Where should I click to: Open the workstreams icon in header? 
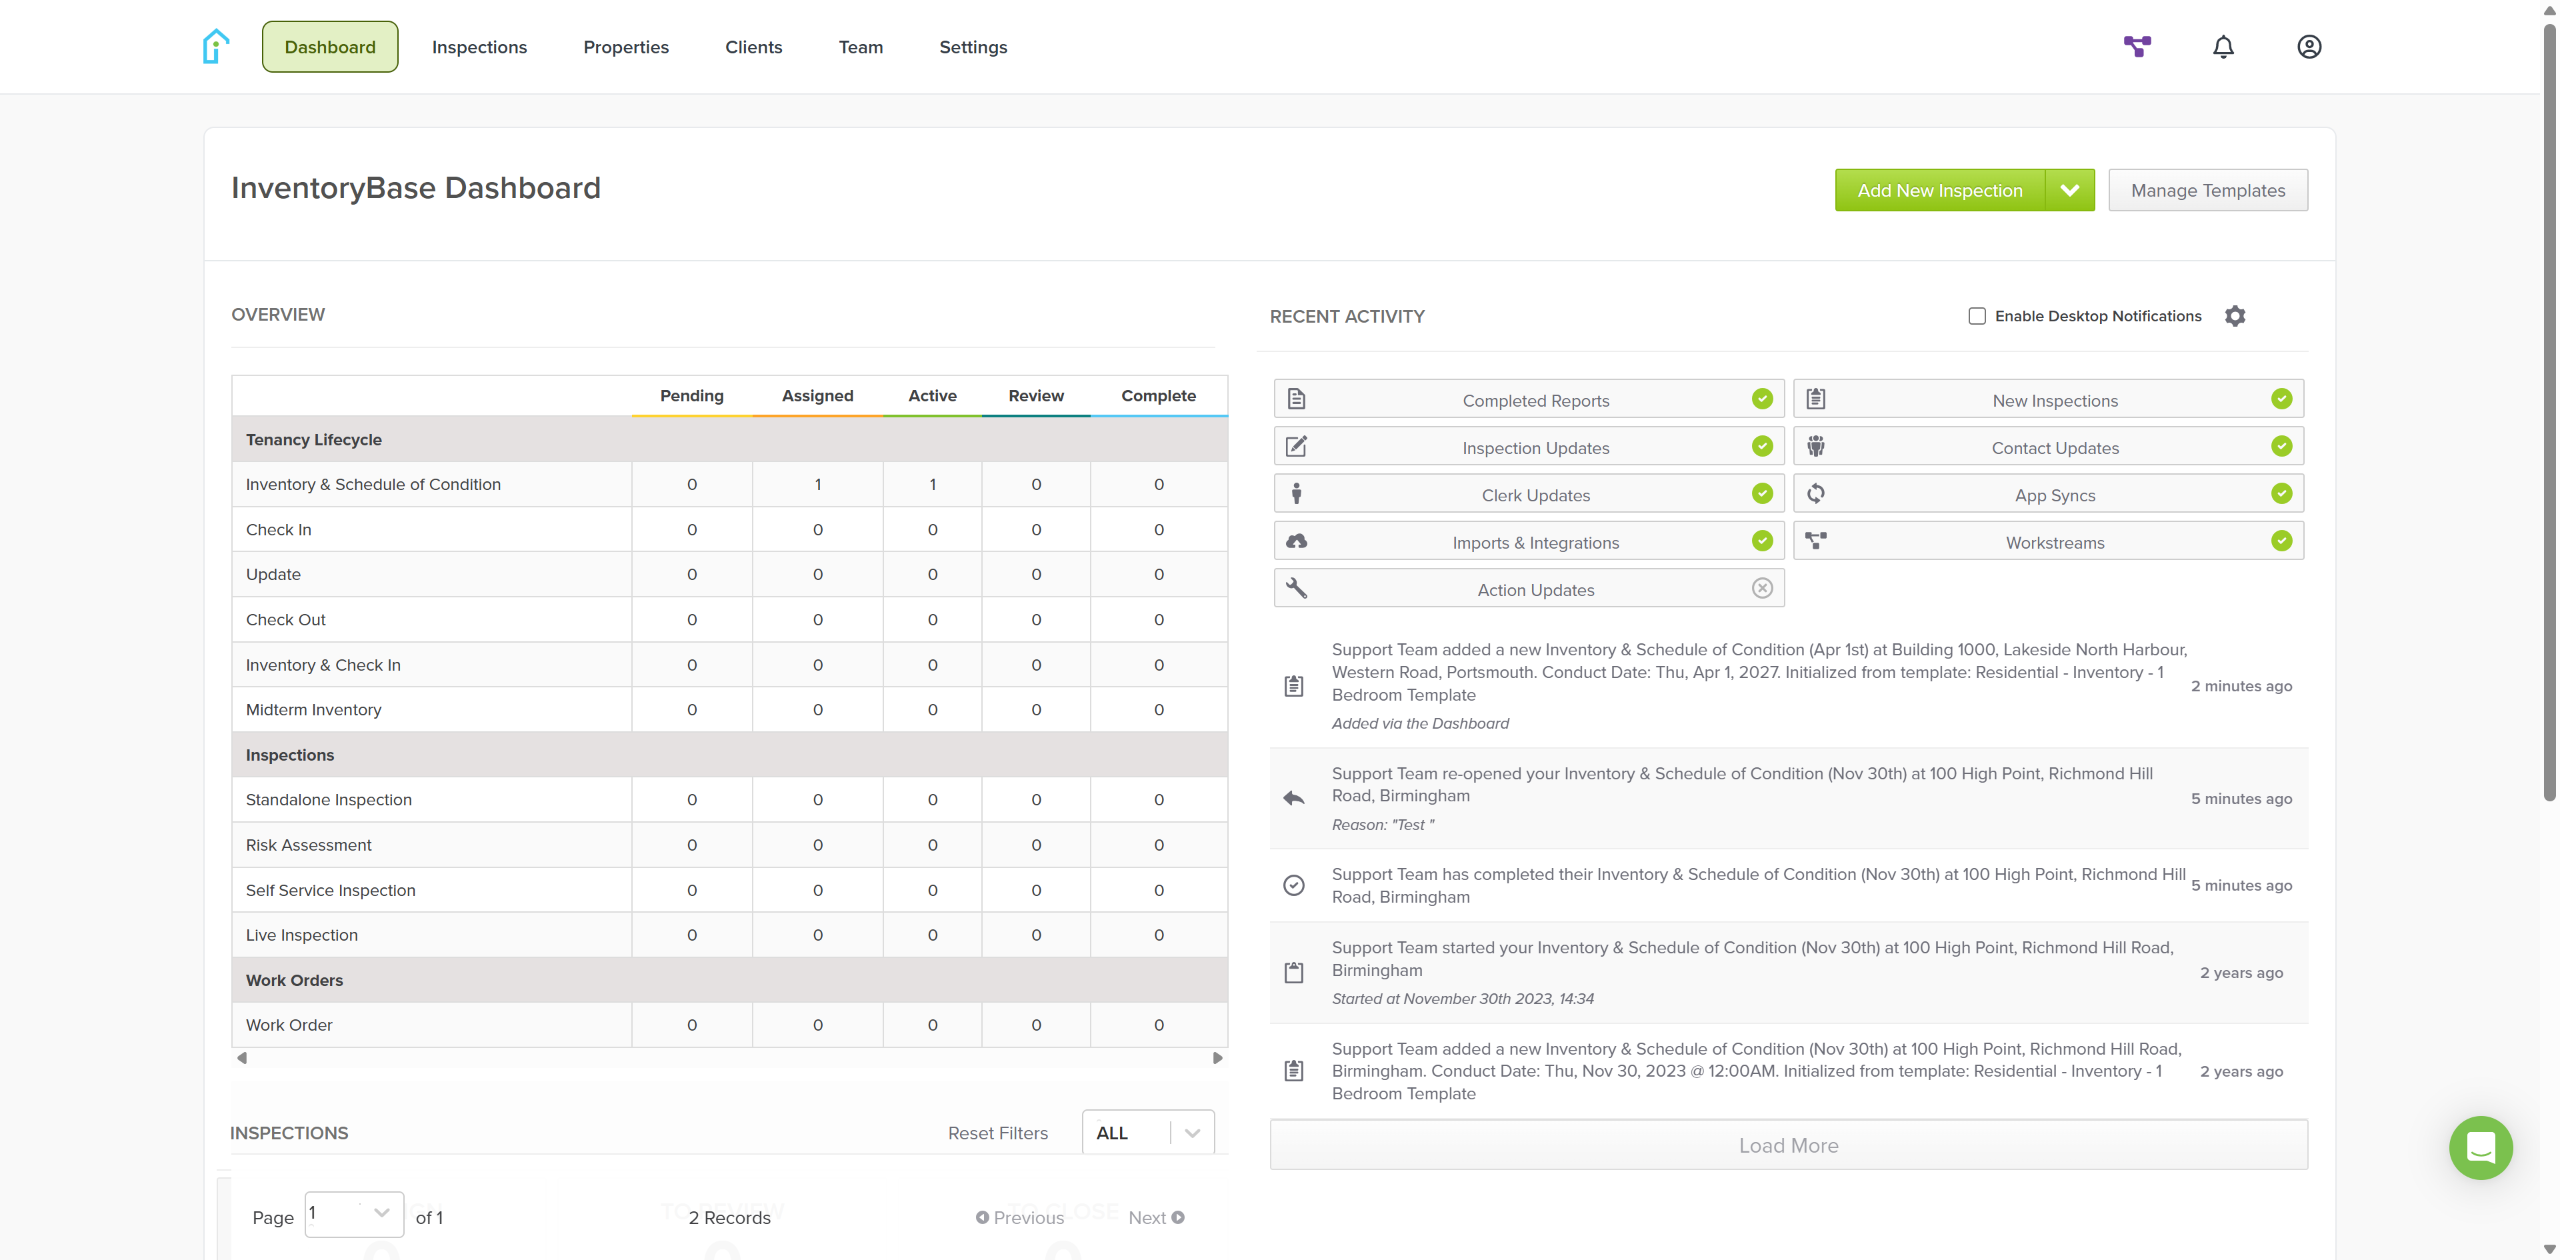[2137, 47]
